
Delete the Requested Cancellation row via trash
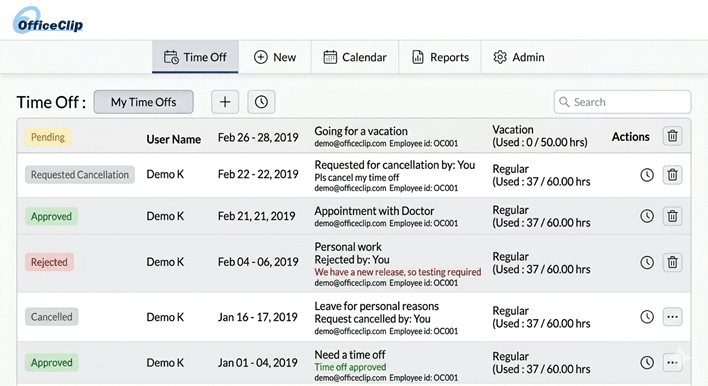click(x=672, y=175)
